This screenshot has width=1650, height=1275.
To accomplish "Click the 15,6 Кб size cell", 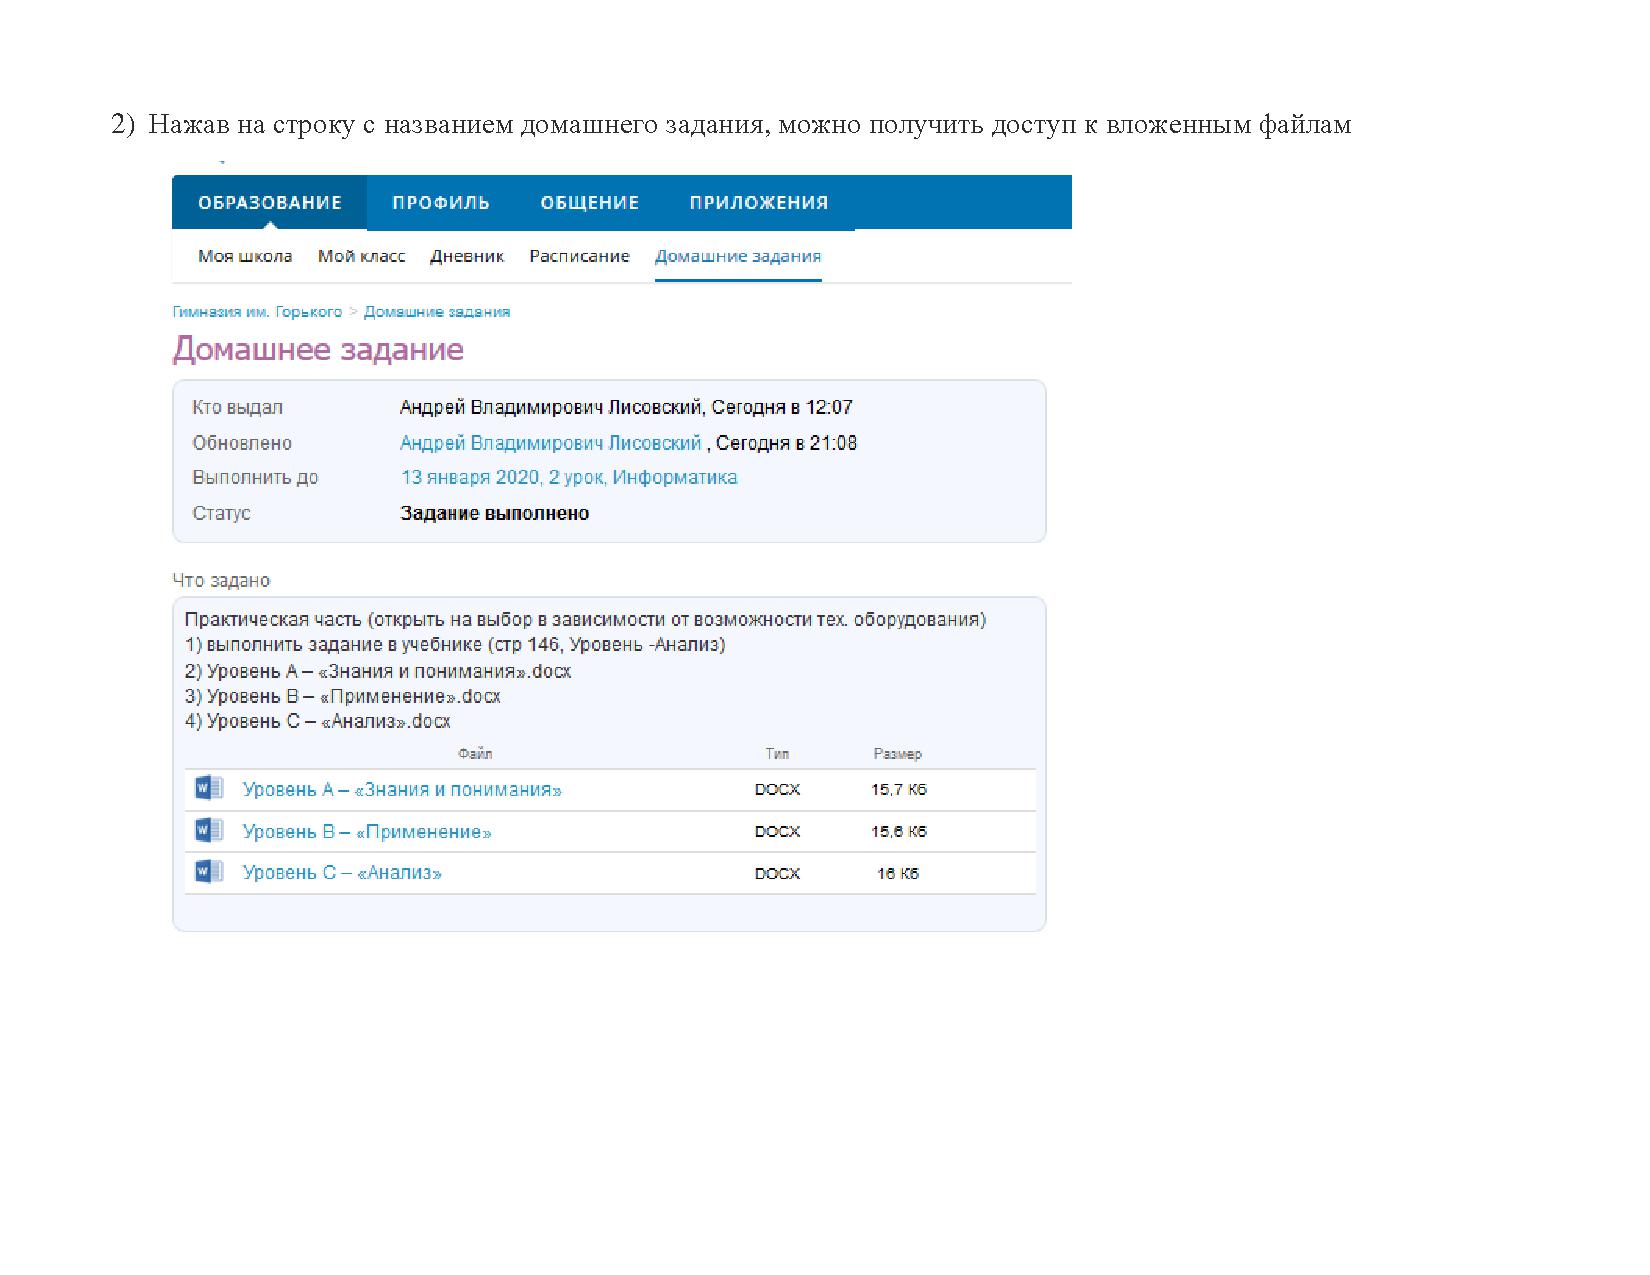I will [x=899, y=832].
